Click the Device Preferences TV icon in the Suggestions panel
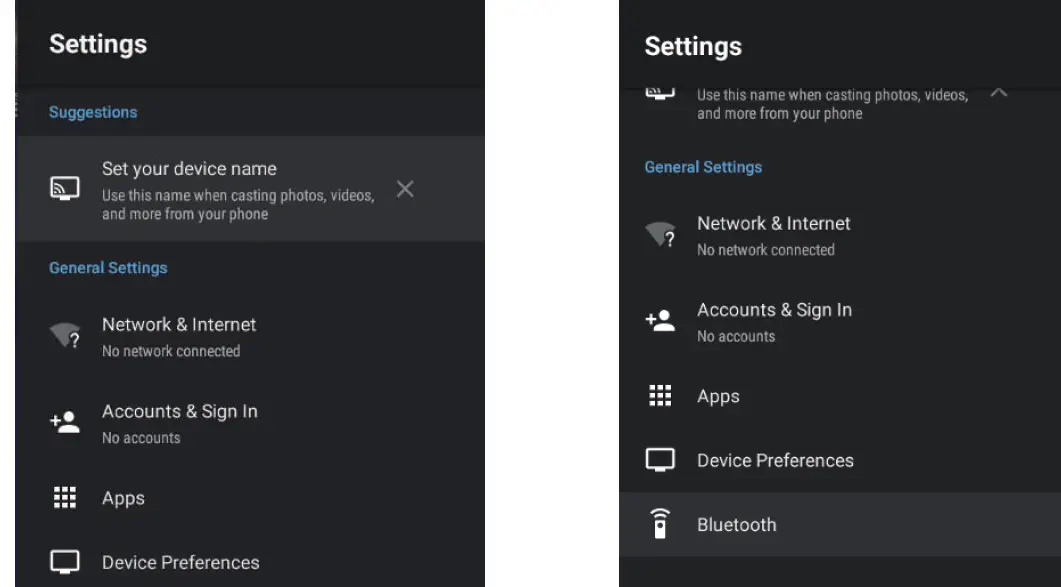This screenshot has width=1061, height=587. [x=65, y=562]
